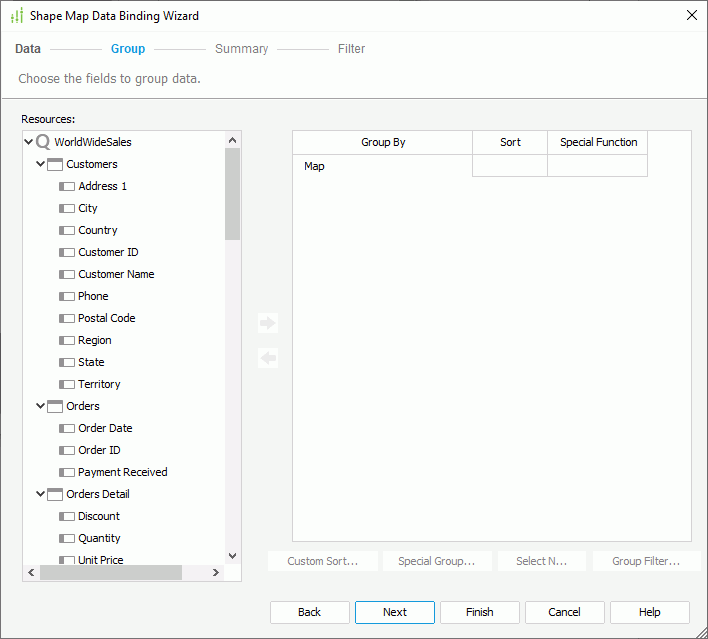Click the add field right arrow icon
This screenshot has width=708, height=639.
(267, 323)
